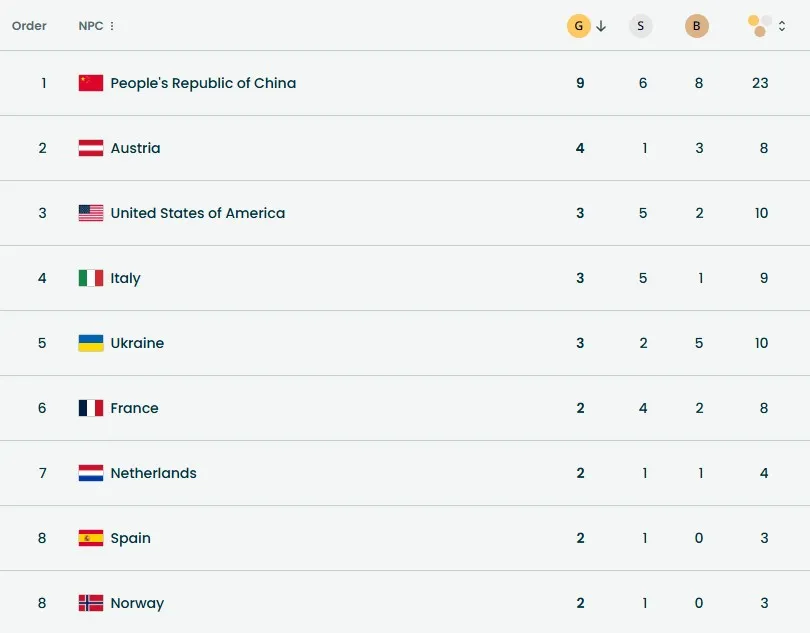
Task: Click the Norway flag icon
Action: [x=91, y=603]
